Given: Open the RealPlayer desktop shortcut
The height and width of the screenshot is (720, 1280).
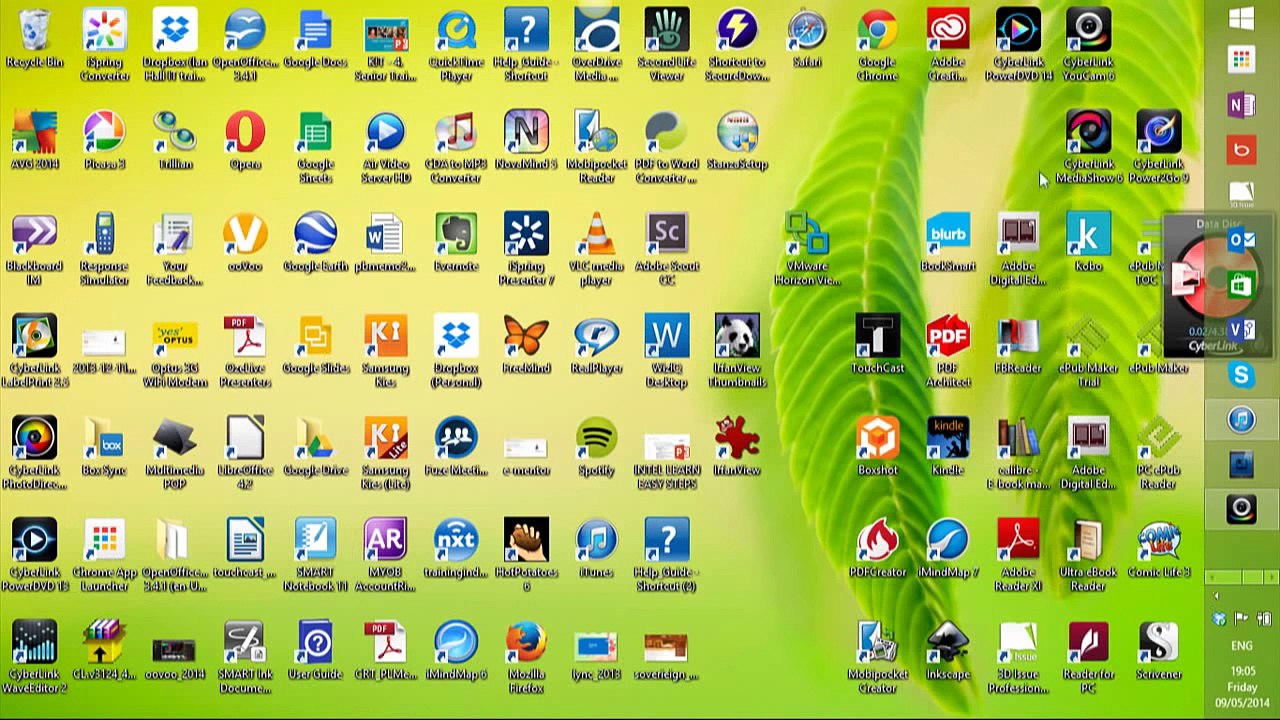Looking at the screenshot, I should (x=597, y=336).
